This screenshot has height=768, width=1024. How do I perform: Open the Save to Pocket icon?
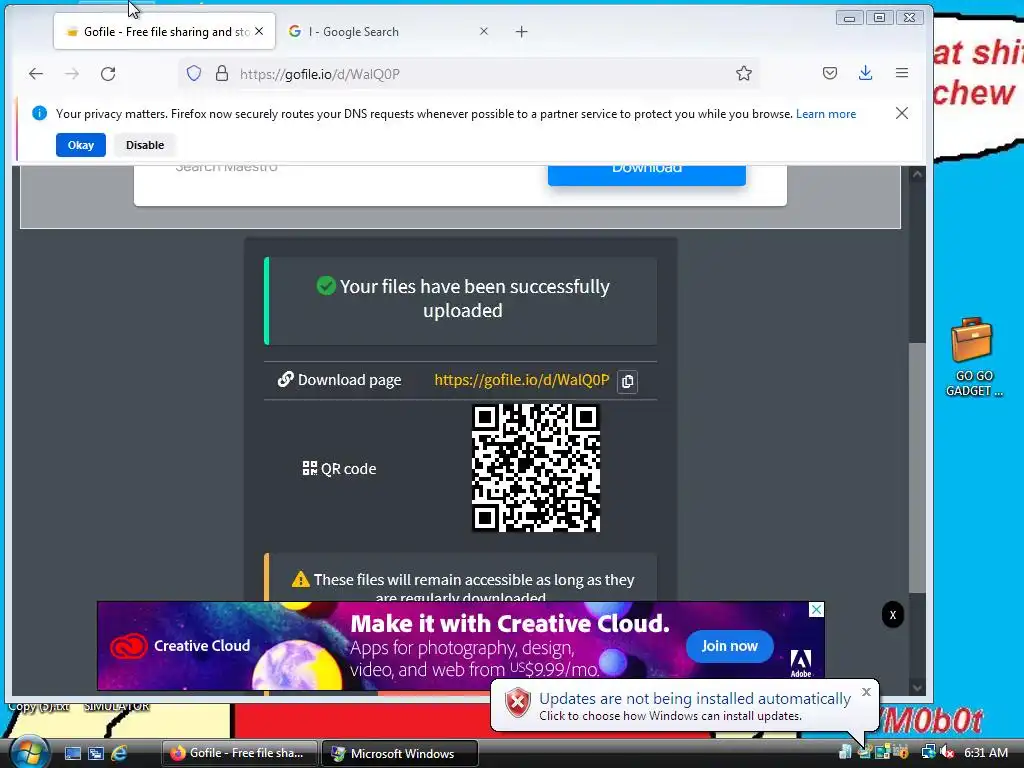click(829, 73)
